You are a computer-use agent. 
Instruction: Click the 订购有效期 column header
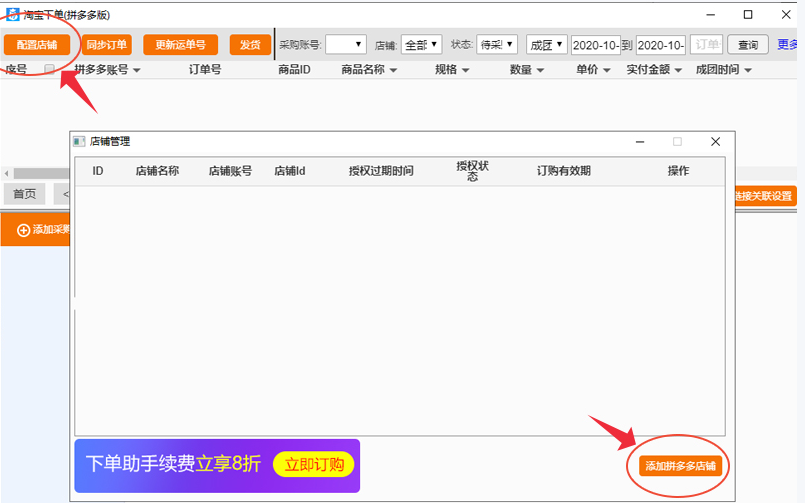(564, 171)
